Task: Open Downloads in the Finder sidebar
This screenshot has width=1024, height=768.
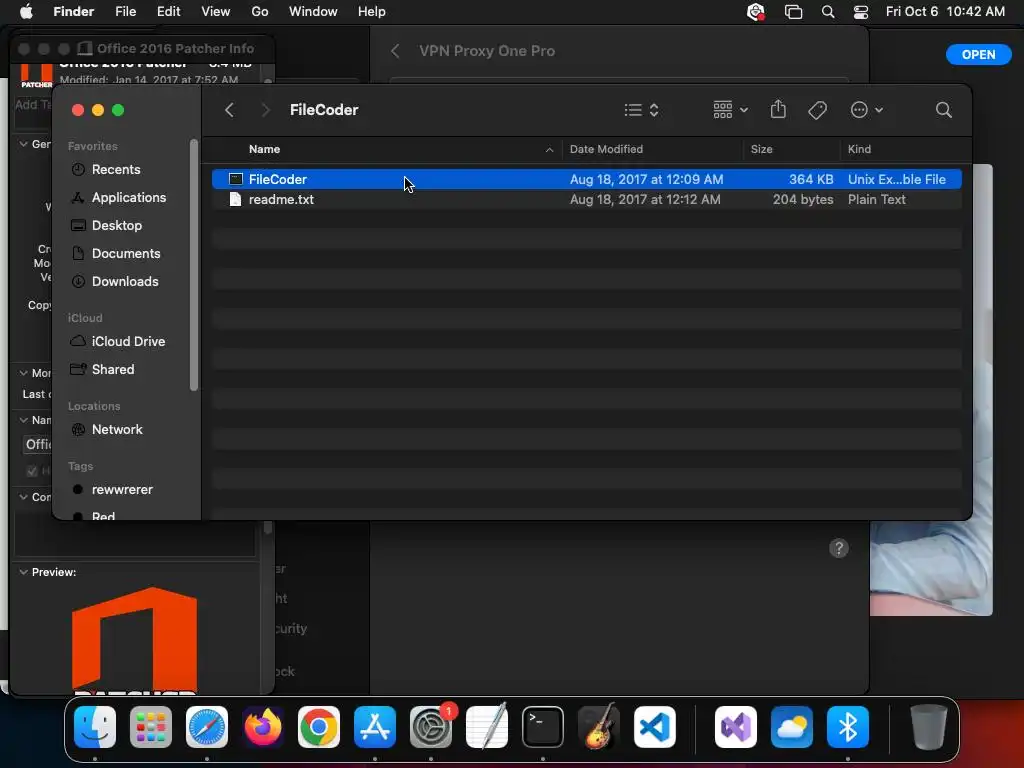Action: tap(125, 281)
